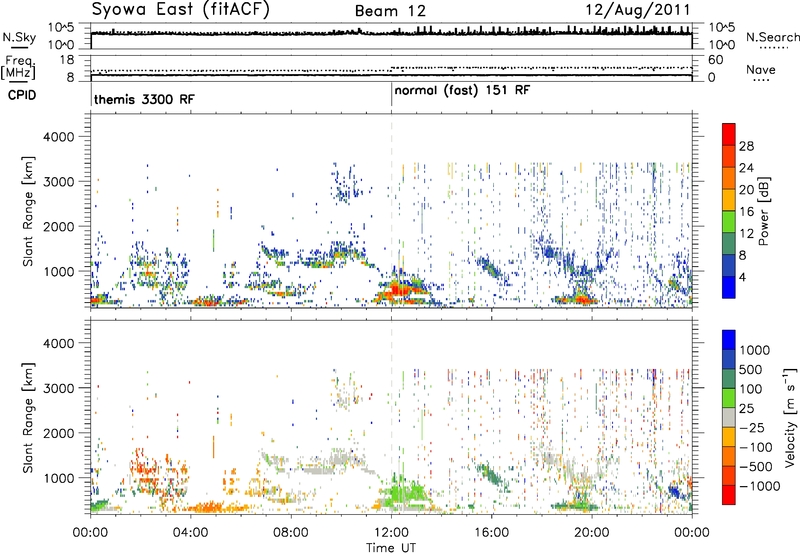Pick the blue bottom of Power colorbar

point(729,287)
